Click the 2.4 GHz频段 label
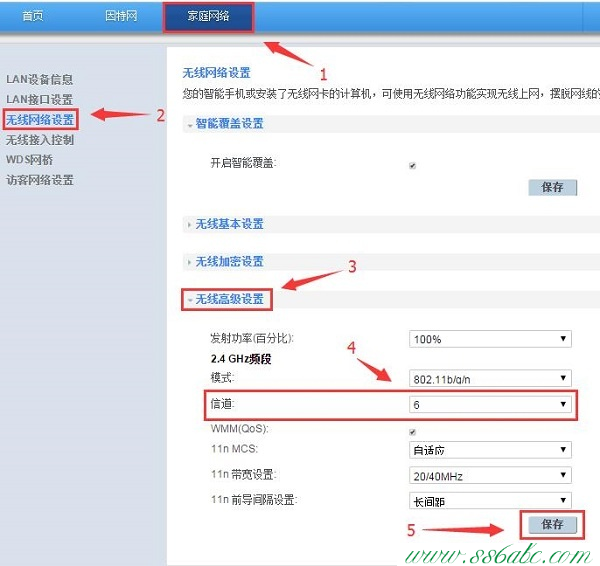Viewport: 600px width, 566px height. [241, 359]
